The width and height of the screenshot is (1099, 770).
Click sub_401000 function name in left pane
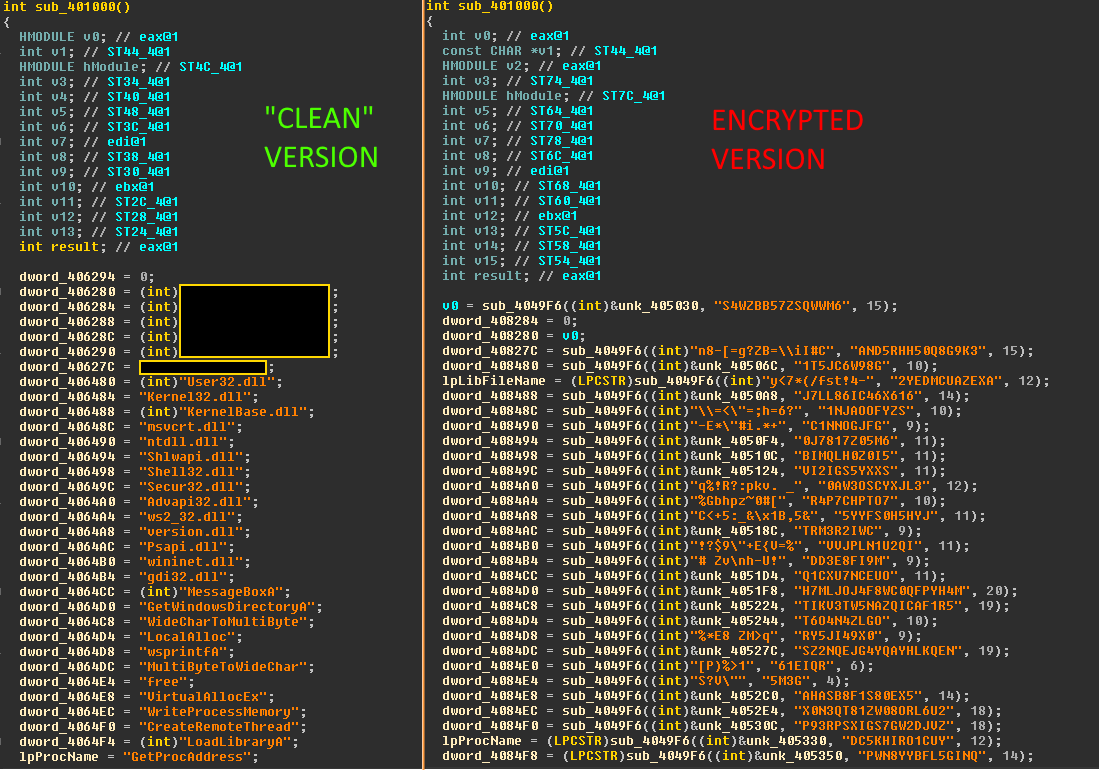tap(75, 7)
